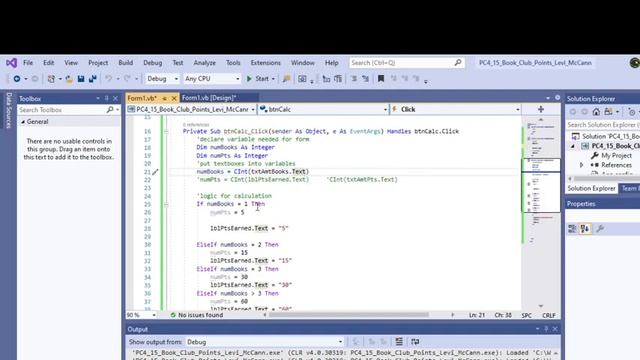Click the Redo arrow icon
The image size is (640, 360).
(127, 79)
